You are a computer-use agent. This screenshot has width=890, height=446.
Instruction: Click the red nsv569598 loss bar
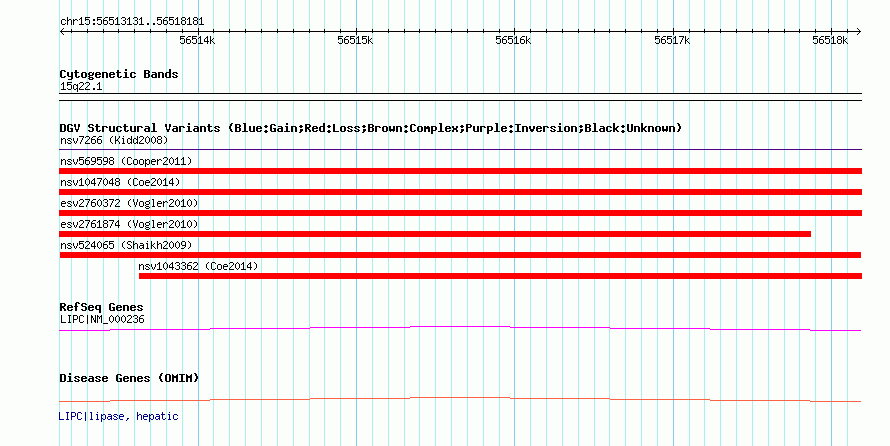[460, 171]
